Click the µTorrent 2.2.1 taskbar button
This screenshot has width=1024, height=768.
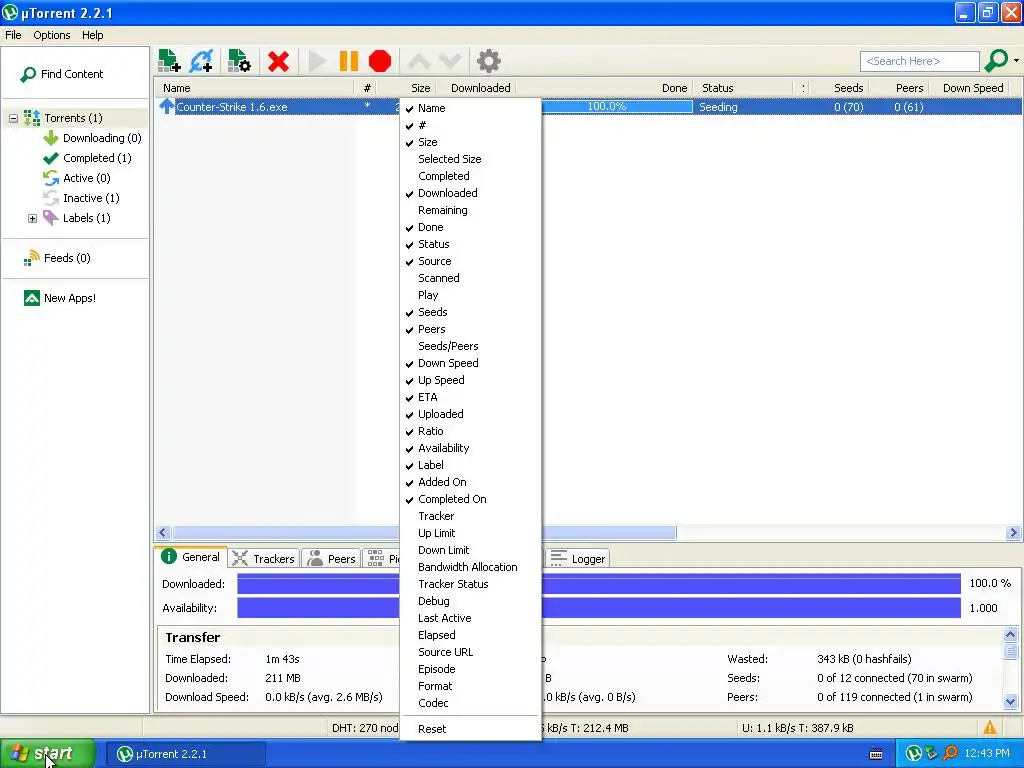tap(186, 754)
